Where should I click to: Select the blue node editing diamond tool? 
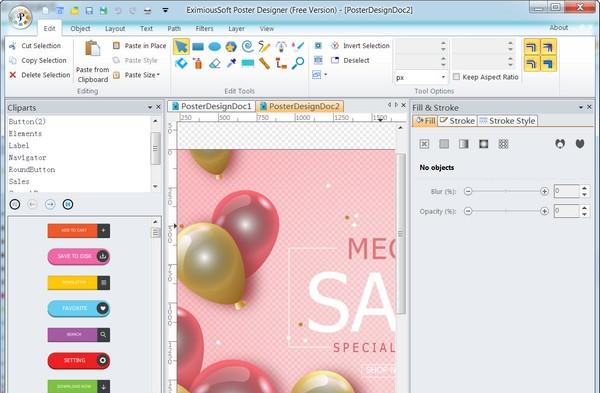coord(181,63)
